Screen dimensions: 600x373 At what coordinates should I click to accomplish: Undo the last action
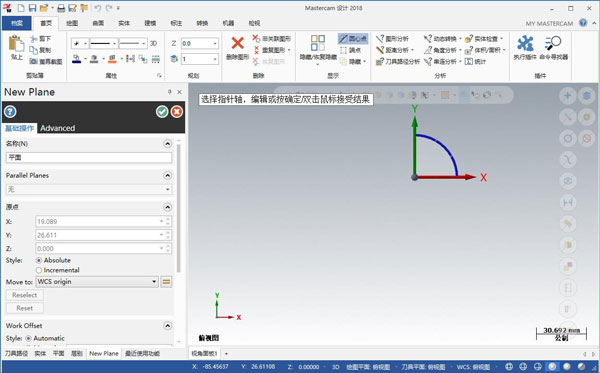[x=98, y=8]
